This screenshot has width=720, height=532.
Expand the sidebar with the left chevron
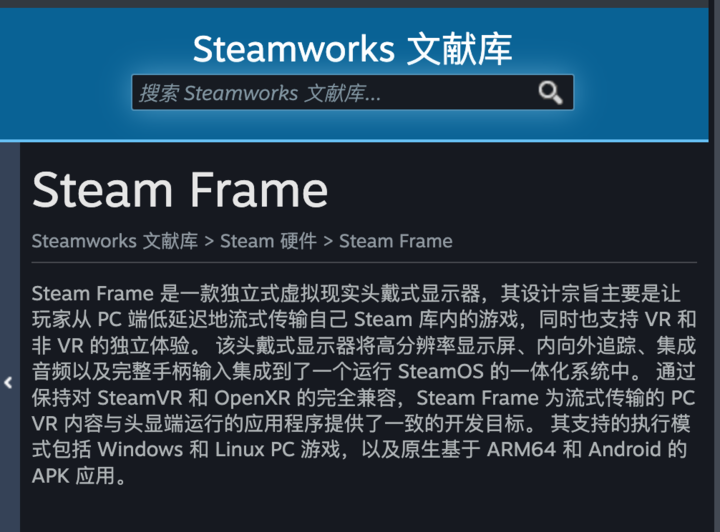point(8,382)
